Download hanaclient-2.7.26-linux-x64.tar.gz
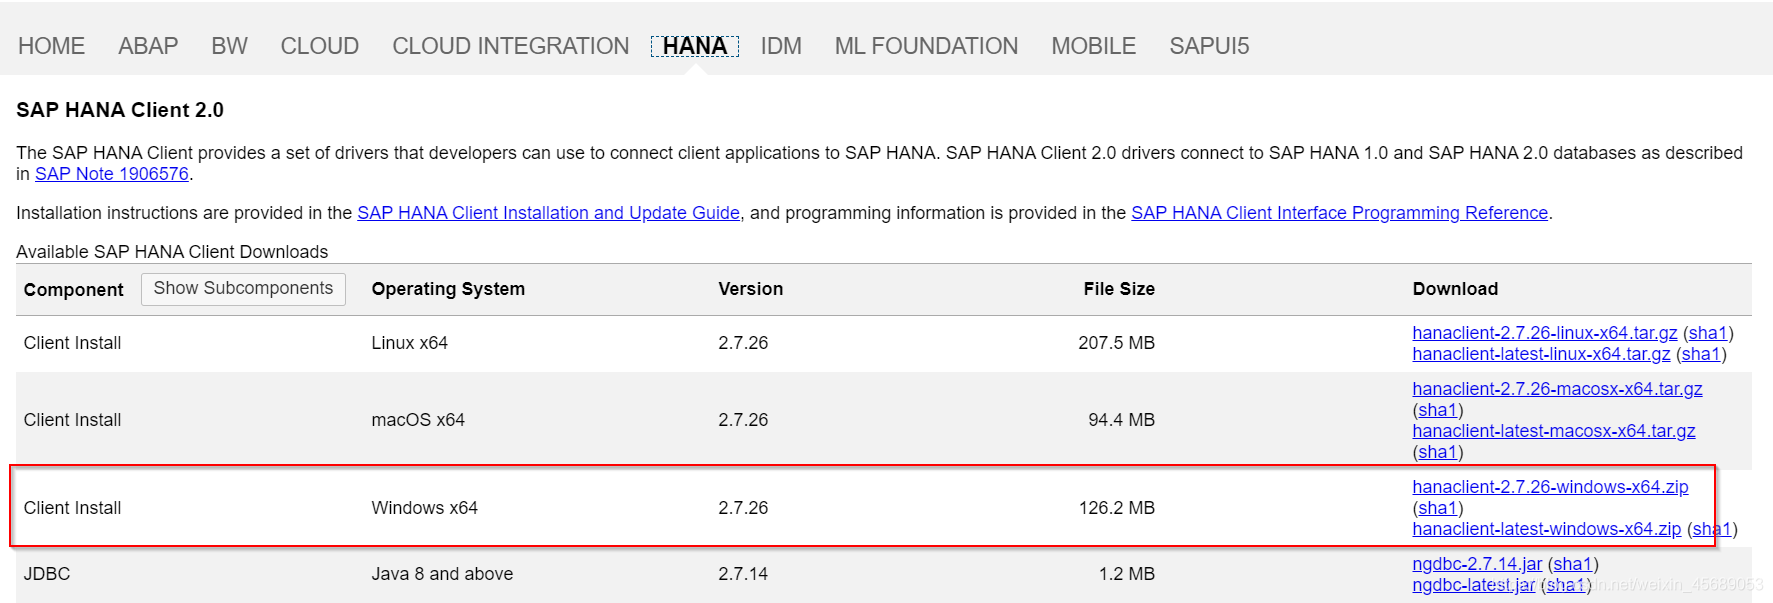Image resolution: width=1773 pixels, height=603 pixels. 1544,333
